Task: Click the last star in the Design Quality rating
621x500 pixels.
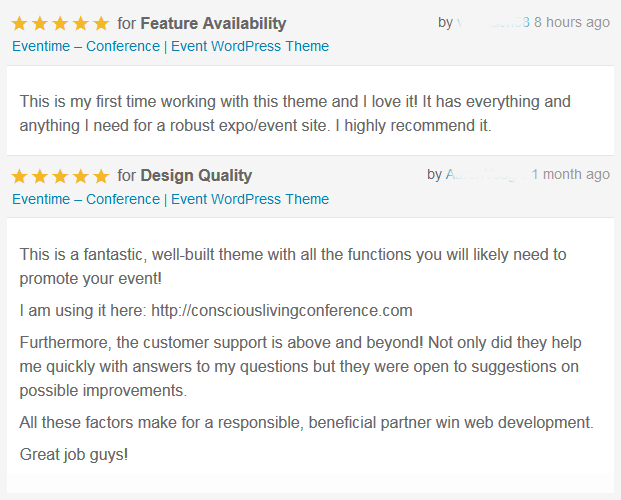Action: pyautogui.click(x=101, y=176)
